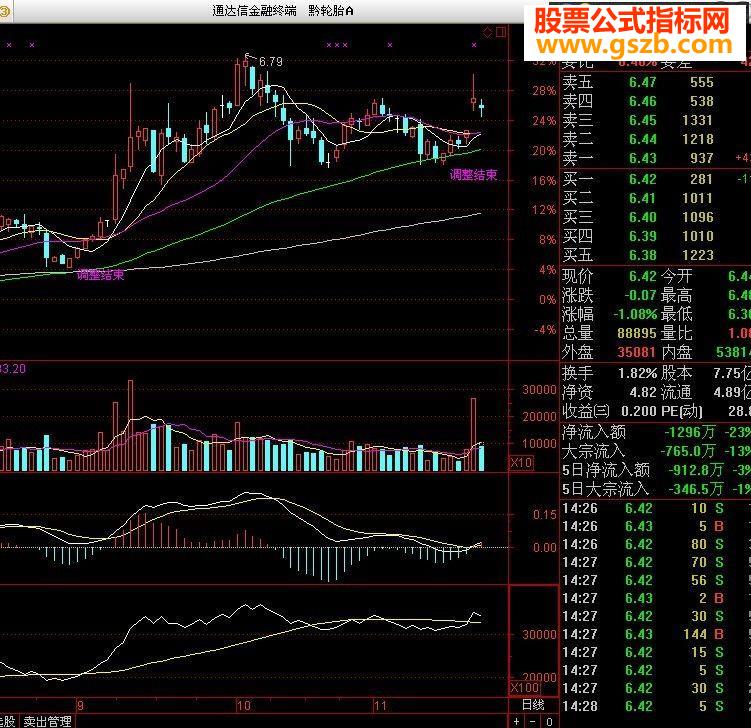This screenshot has width=751, height=728.
Task: Click the 黔轮胎A stock name in title bar
Action: pos(330,11)
